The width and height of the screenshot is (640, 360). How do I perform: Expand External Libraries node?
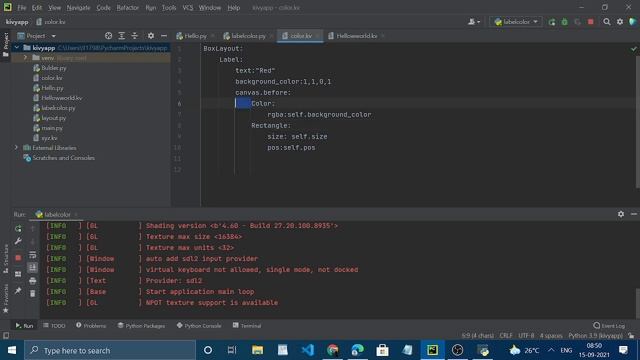[x=16, y=148]
